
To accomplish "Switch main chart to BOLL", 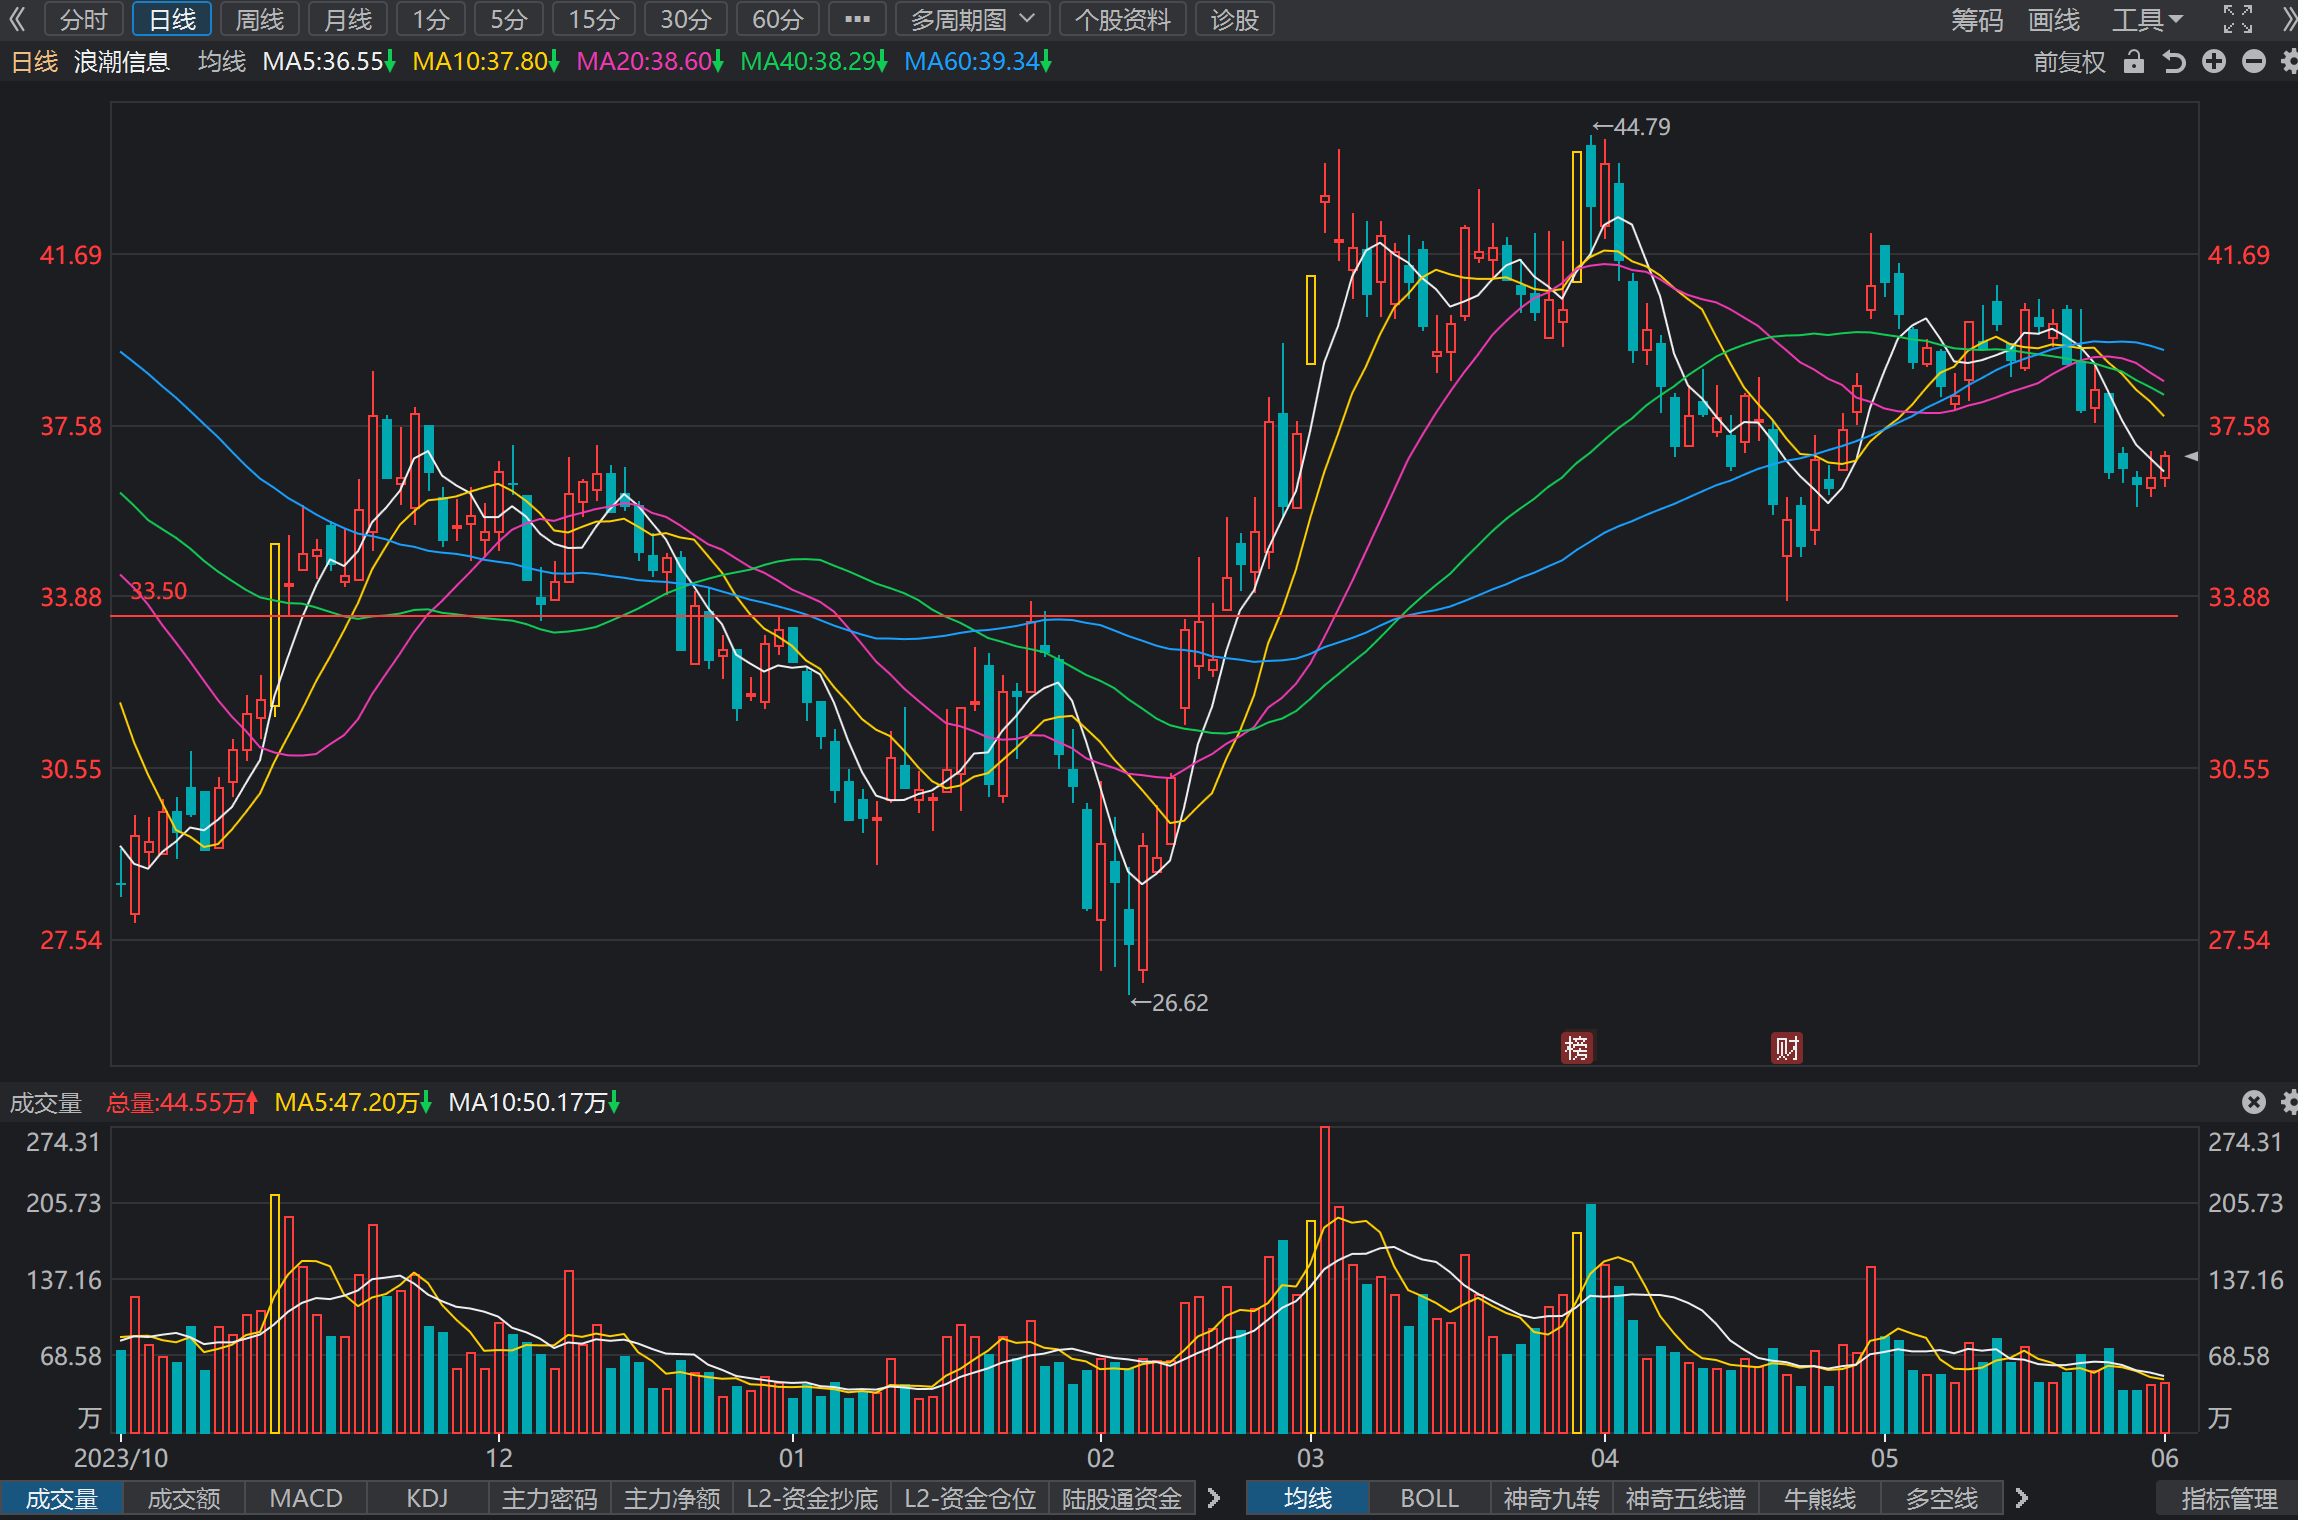I will point(1430,1499).
